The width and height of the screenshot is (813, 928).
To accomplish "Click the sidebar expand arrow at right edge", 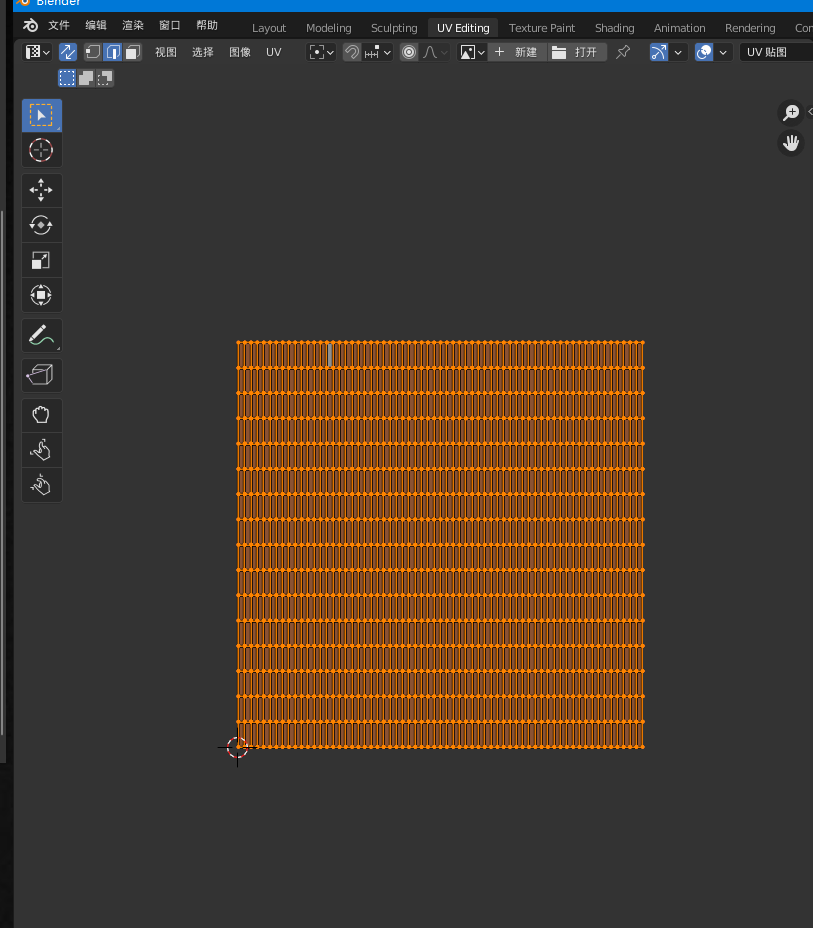I will point(809,112).
